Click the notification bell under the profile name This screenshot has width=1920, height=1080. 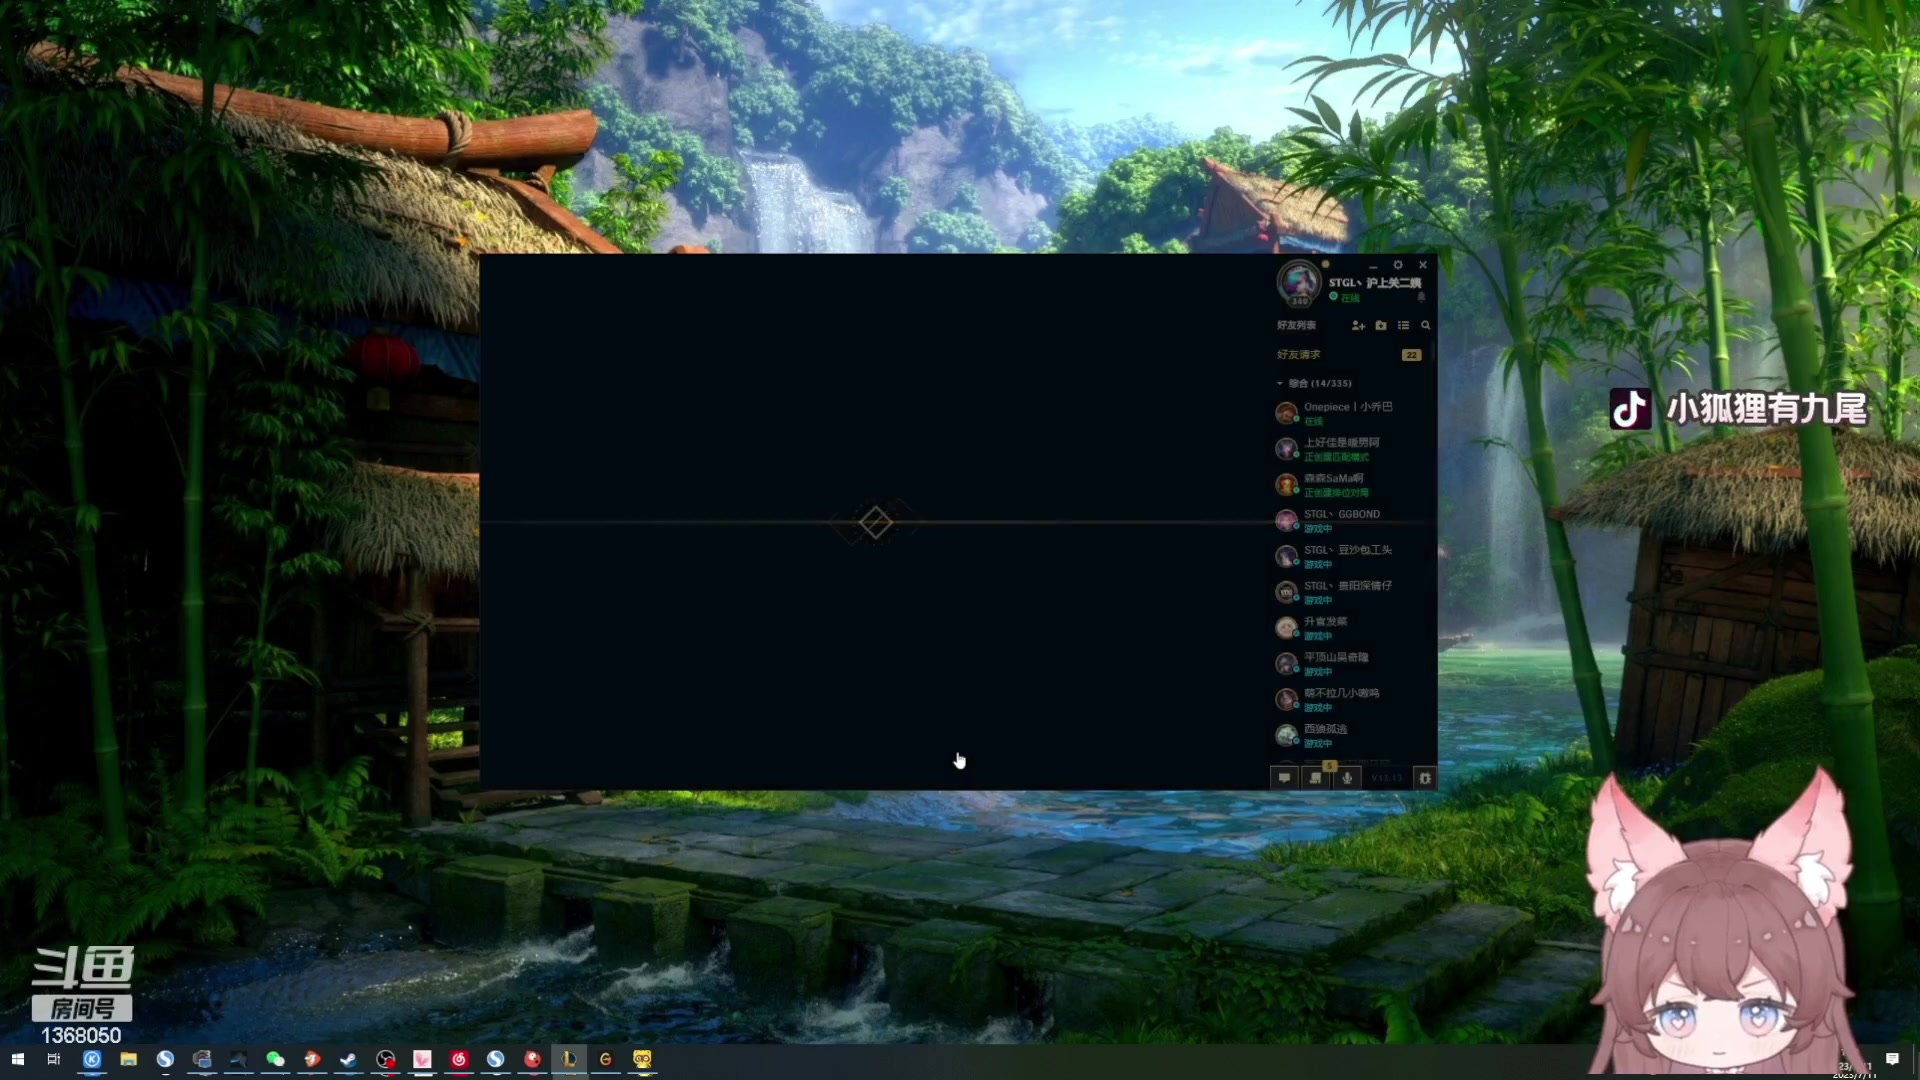click(x=1421, y=297)
